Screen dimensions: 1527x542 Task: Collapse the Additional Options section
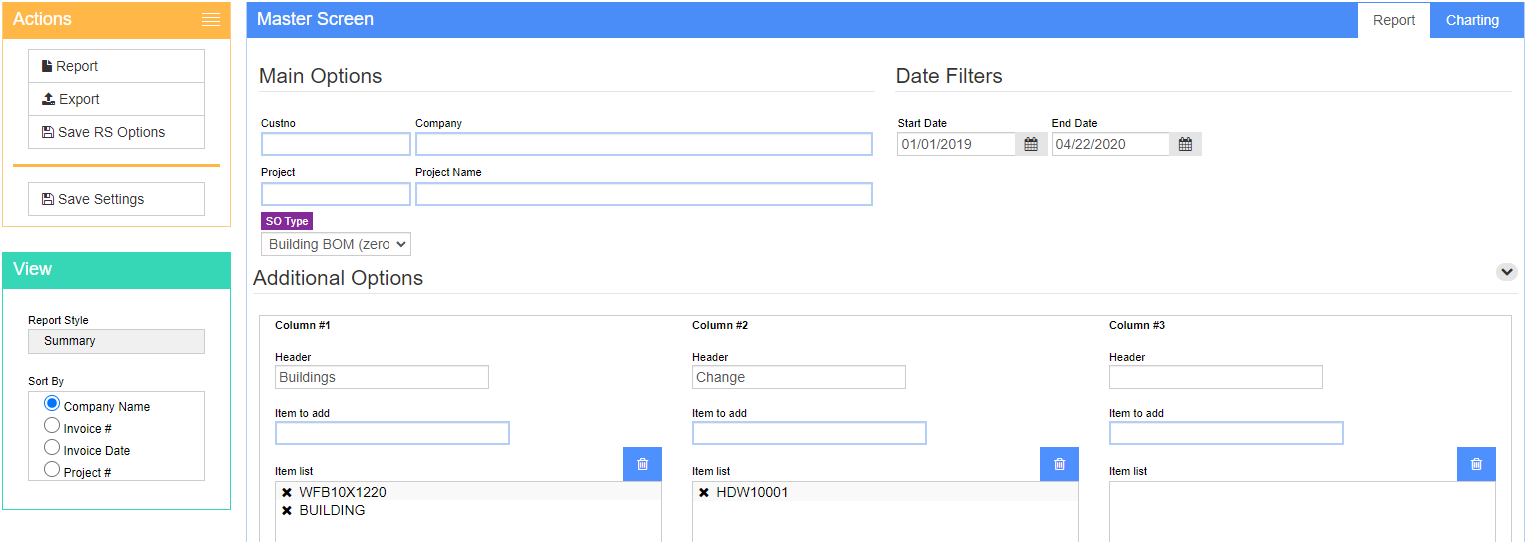1506,272
